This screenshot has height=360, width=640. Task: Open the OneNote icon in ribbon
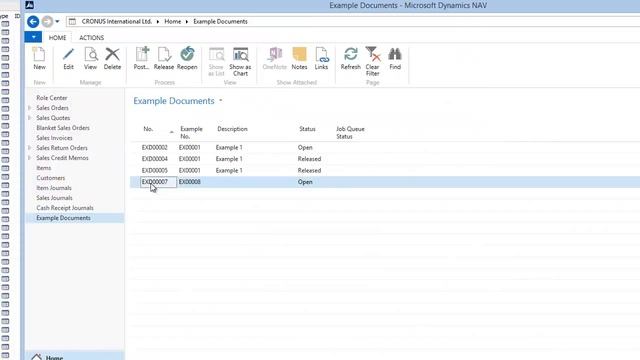pyautogui.click(x=275, y=54)
